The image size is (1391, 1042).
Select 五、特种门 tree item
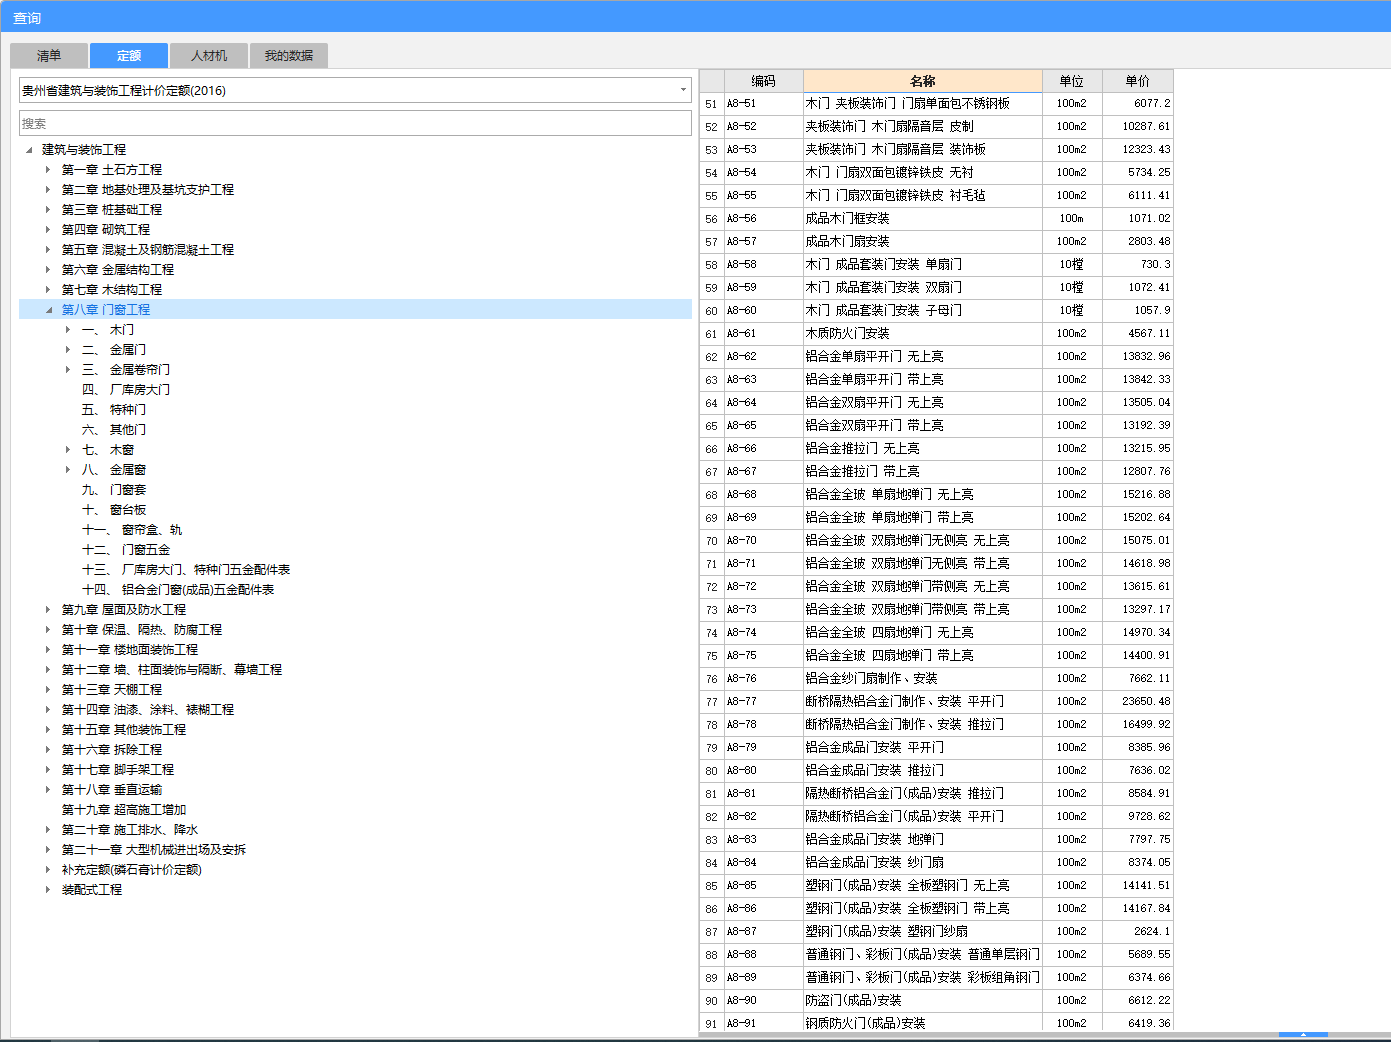click(x=114, y=410)
